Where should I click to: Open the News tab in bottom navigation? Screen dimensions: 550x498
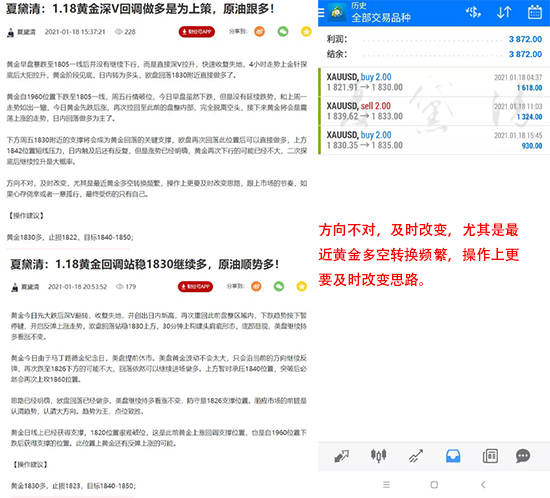[x=490, y=456]
